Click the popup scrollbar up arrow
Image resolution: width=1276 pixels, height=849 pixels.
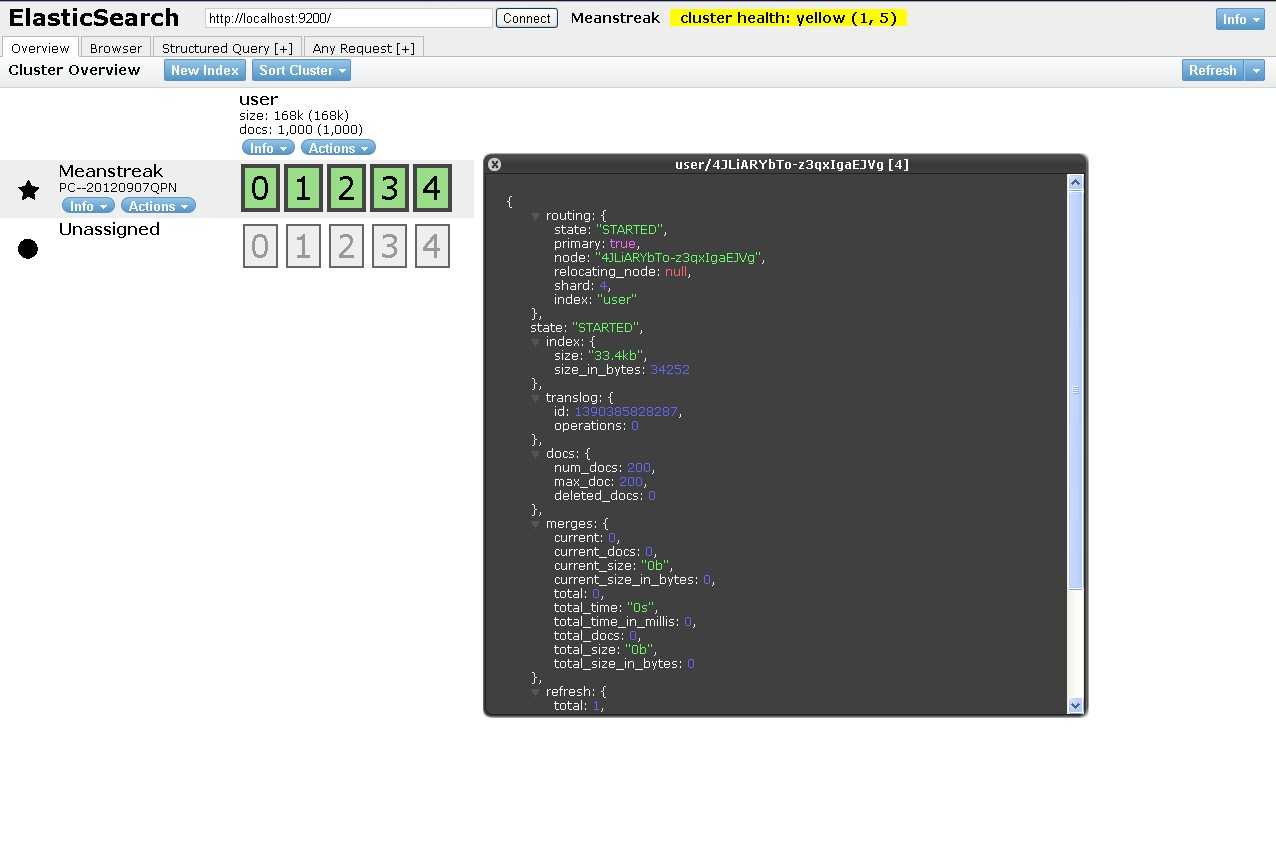point(1076,182)
